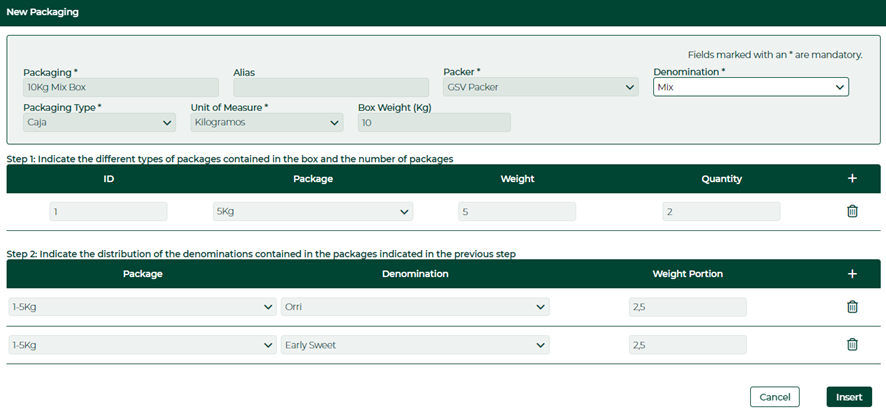Click the Weight Portion field in the Early Sweet row
This screenshot has width=886, height=411.
pyautogui.click(x=688, y=344)
